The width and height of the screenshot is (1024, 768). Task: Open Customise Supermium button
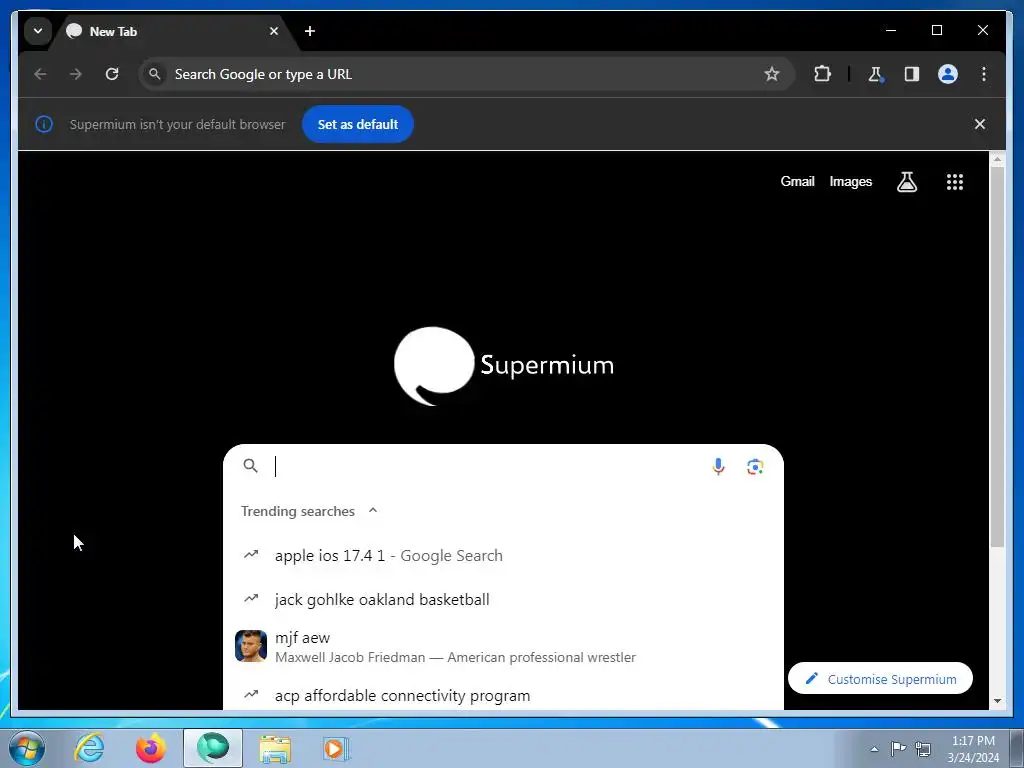click(x=880, y=679)
